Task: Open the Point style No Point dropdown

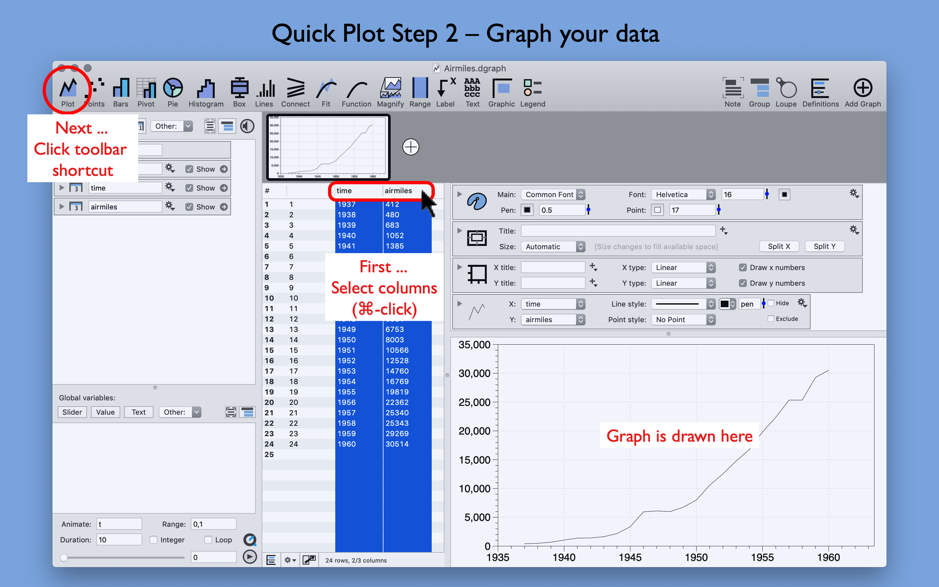Action: [682, 318]
